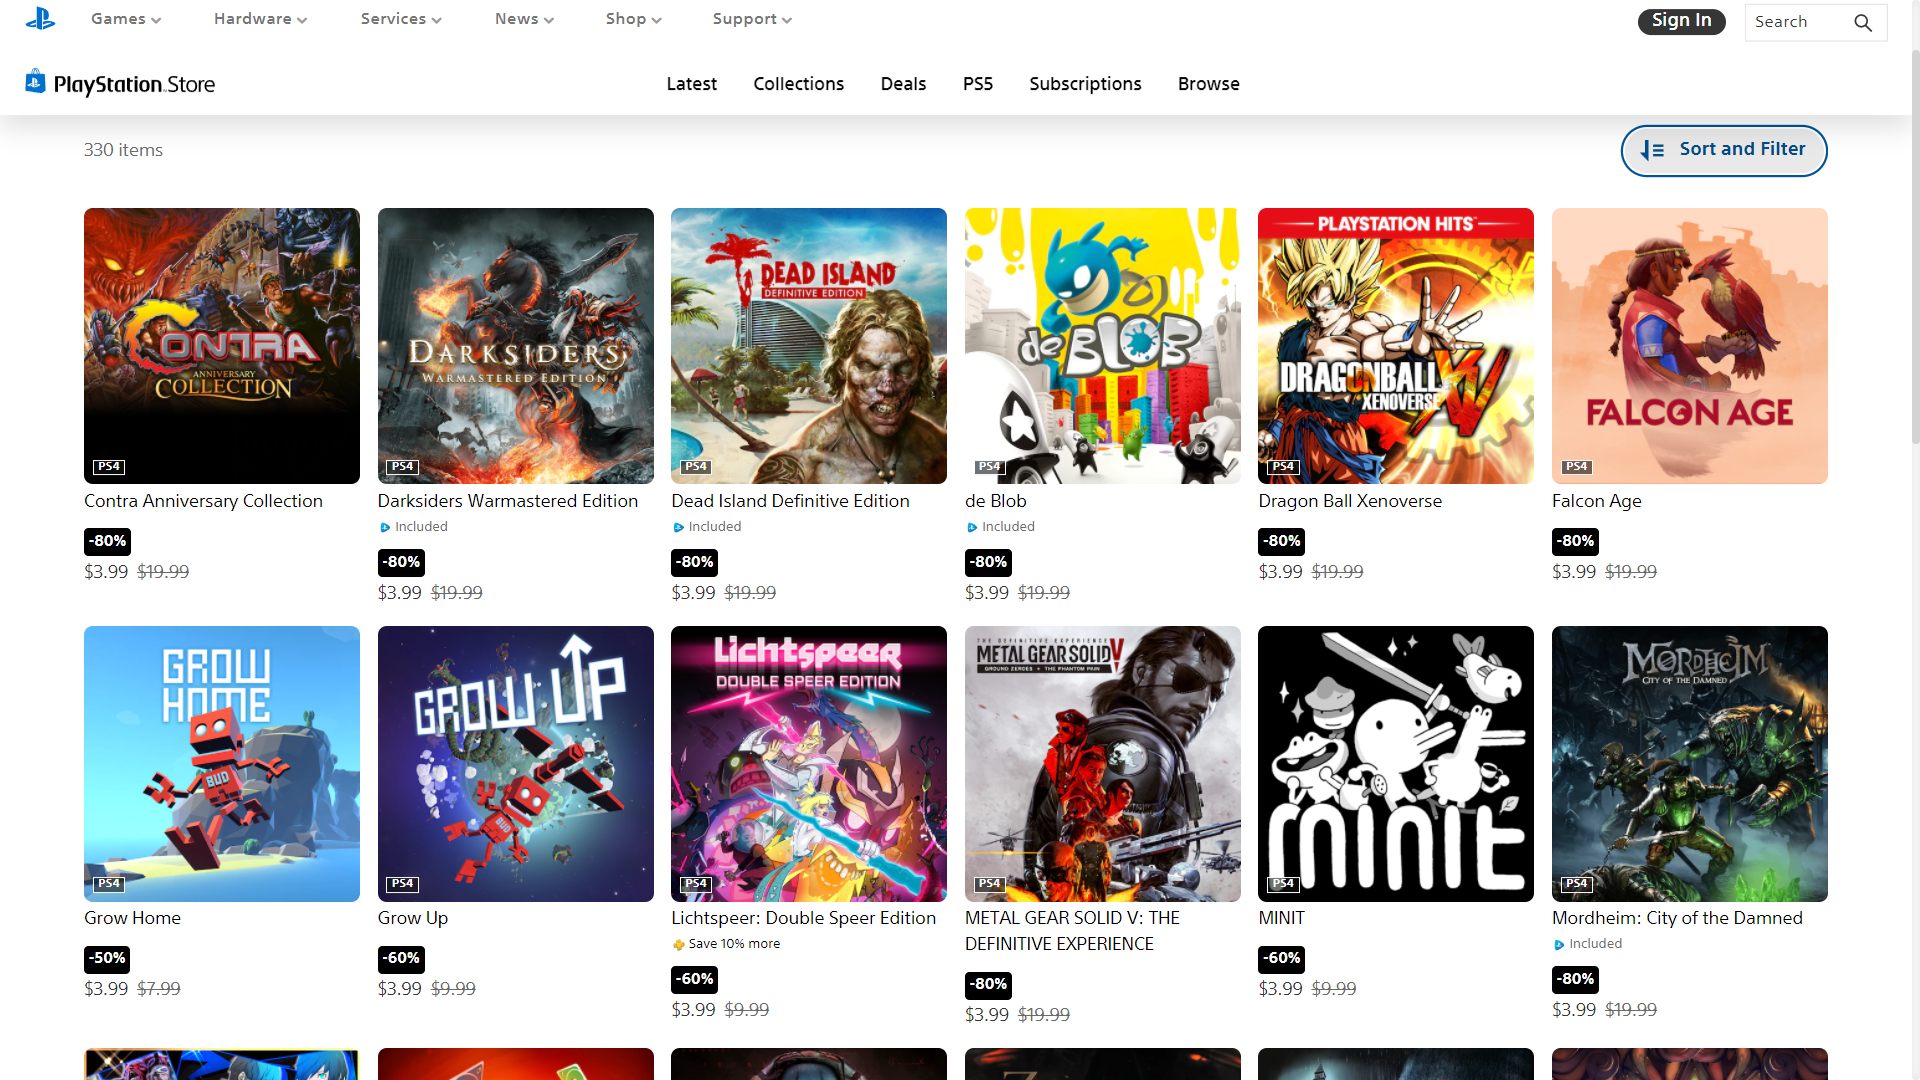
Task: Expand the Games dropdown menu
Action: coord(126,19)
